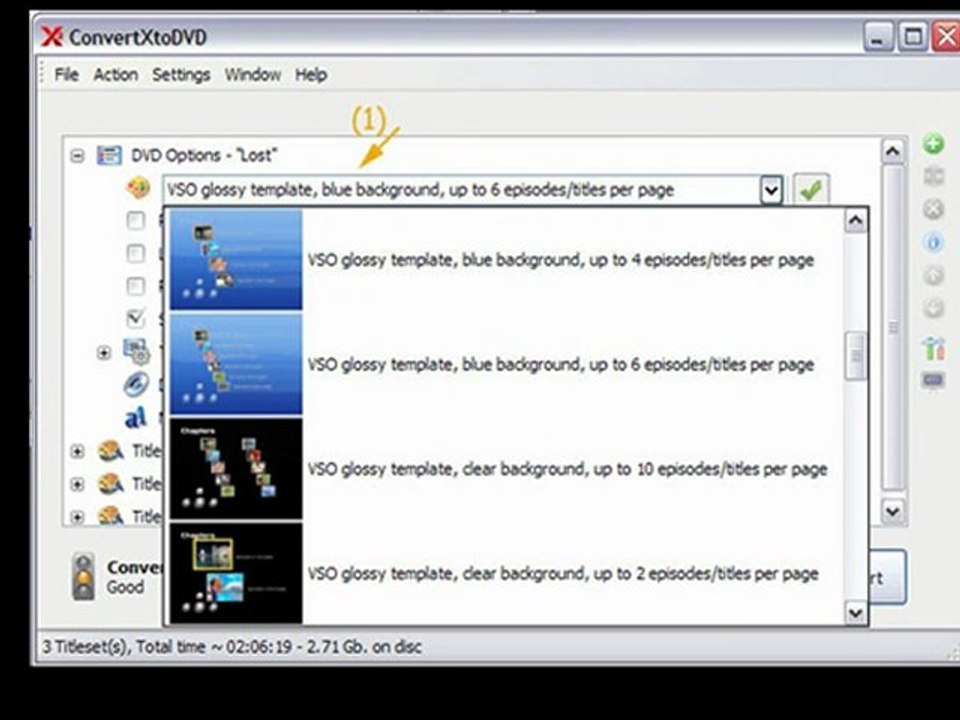Click the green checkmark apply icon

click(x=811, y=190)
